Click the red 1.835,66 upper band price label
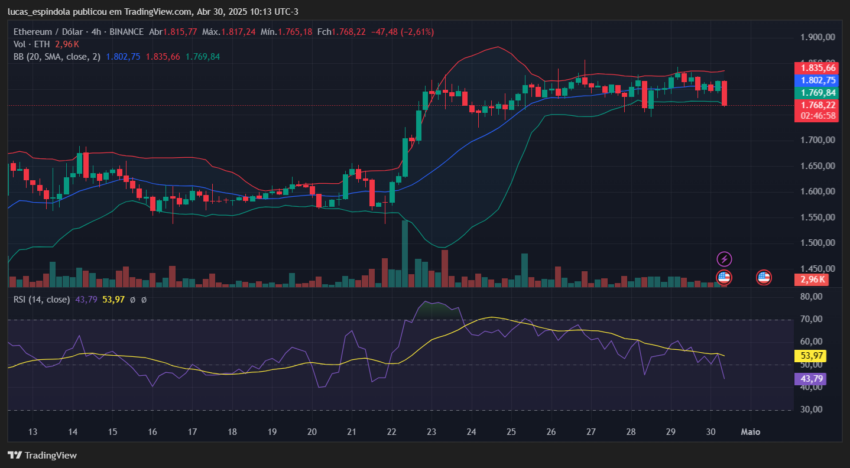The image size is (850, 468). 817,68
